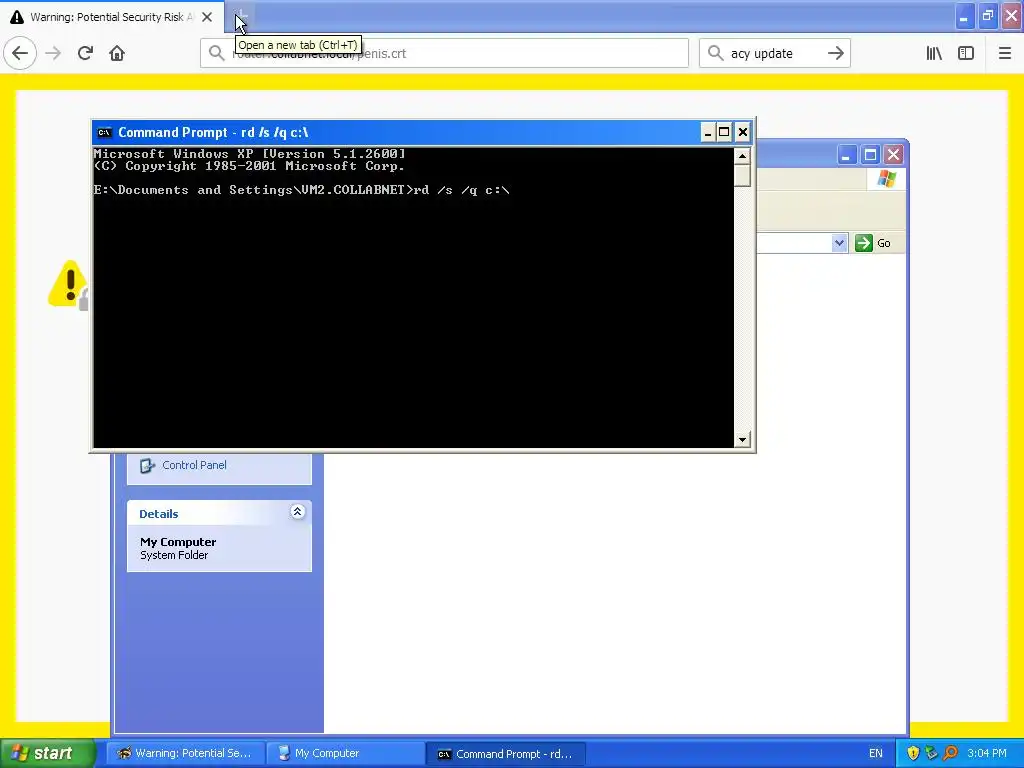Image resolution: width=1024 pixels, height=768 pixels.
Task: Close the Warning: Potential Security Risk tab
Action: tap(207, 17)
